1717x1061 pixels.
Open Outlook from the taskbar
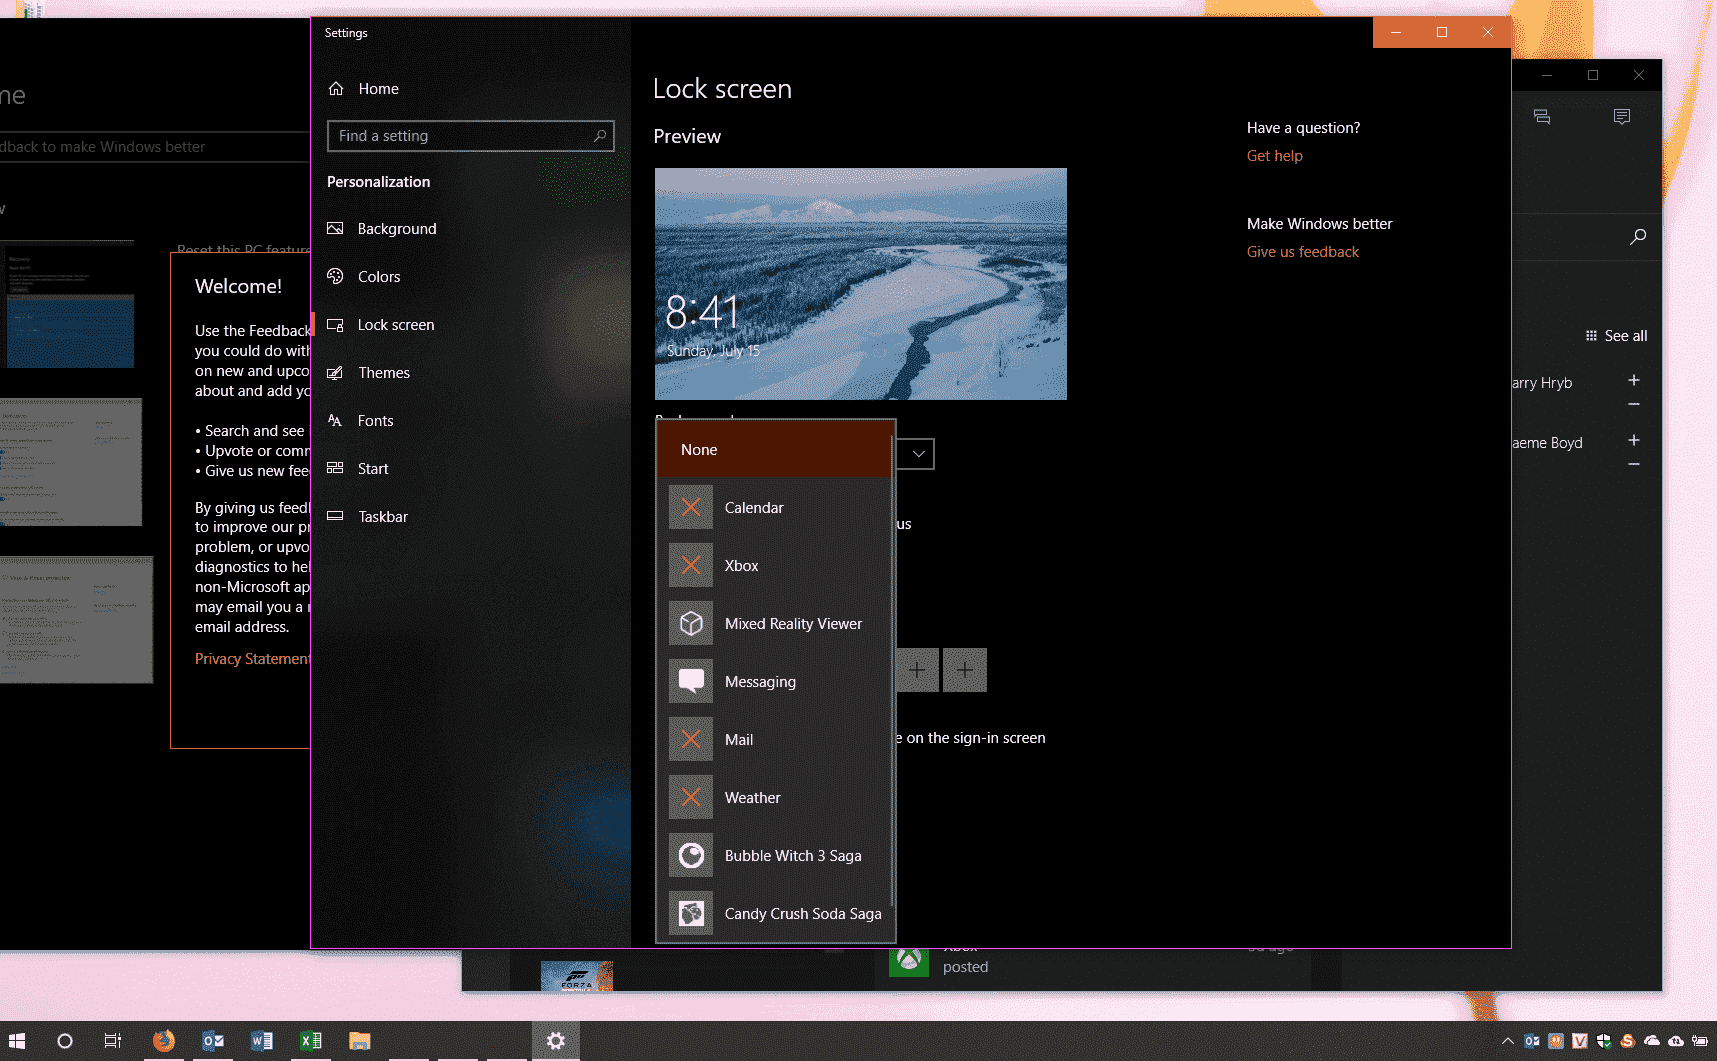pyautogui.click(x=213, y=1041)
